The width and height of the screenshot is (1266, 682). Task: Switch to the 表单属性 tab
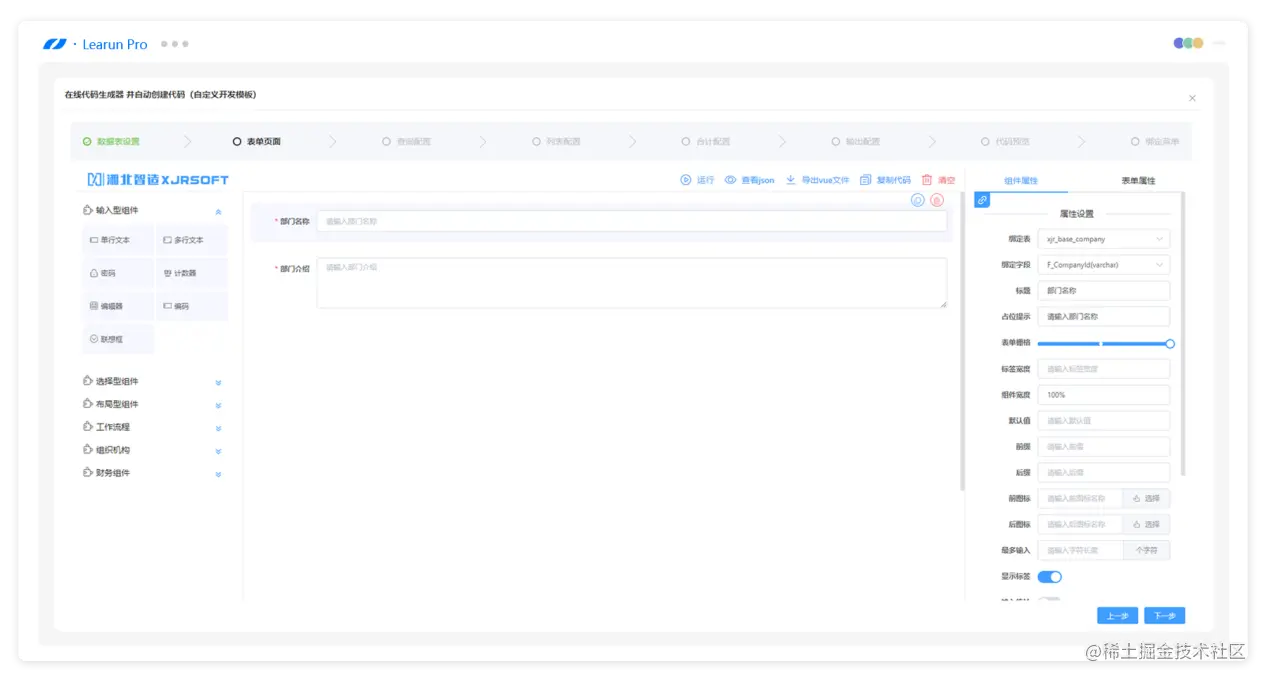coord(1138,181)
